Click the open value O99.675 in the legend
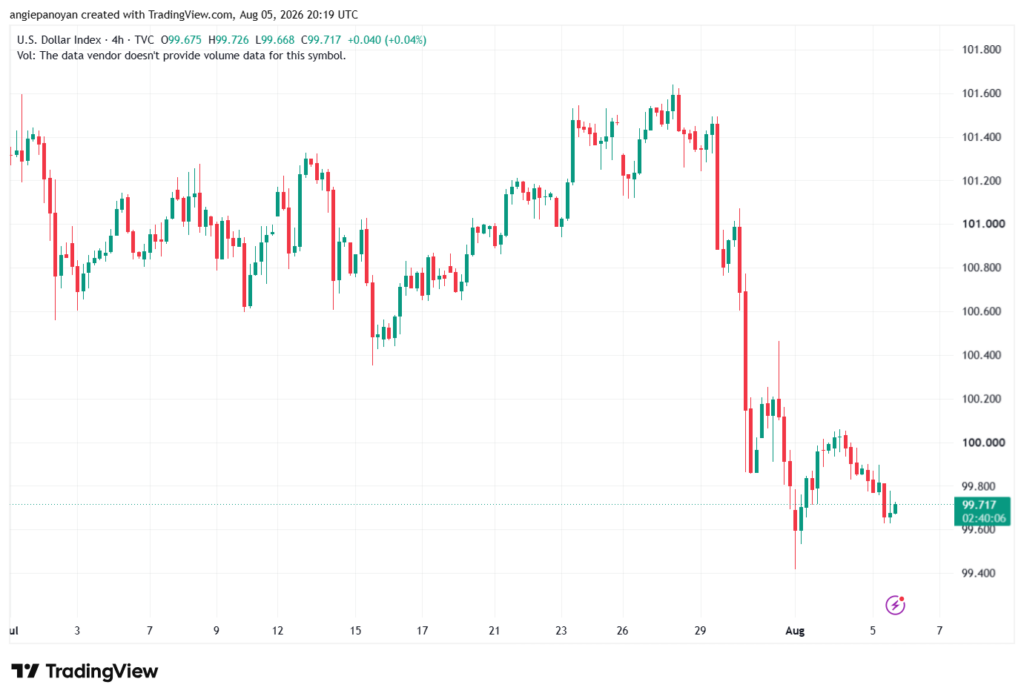 point(181,40)
